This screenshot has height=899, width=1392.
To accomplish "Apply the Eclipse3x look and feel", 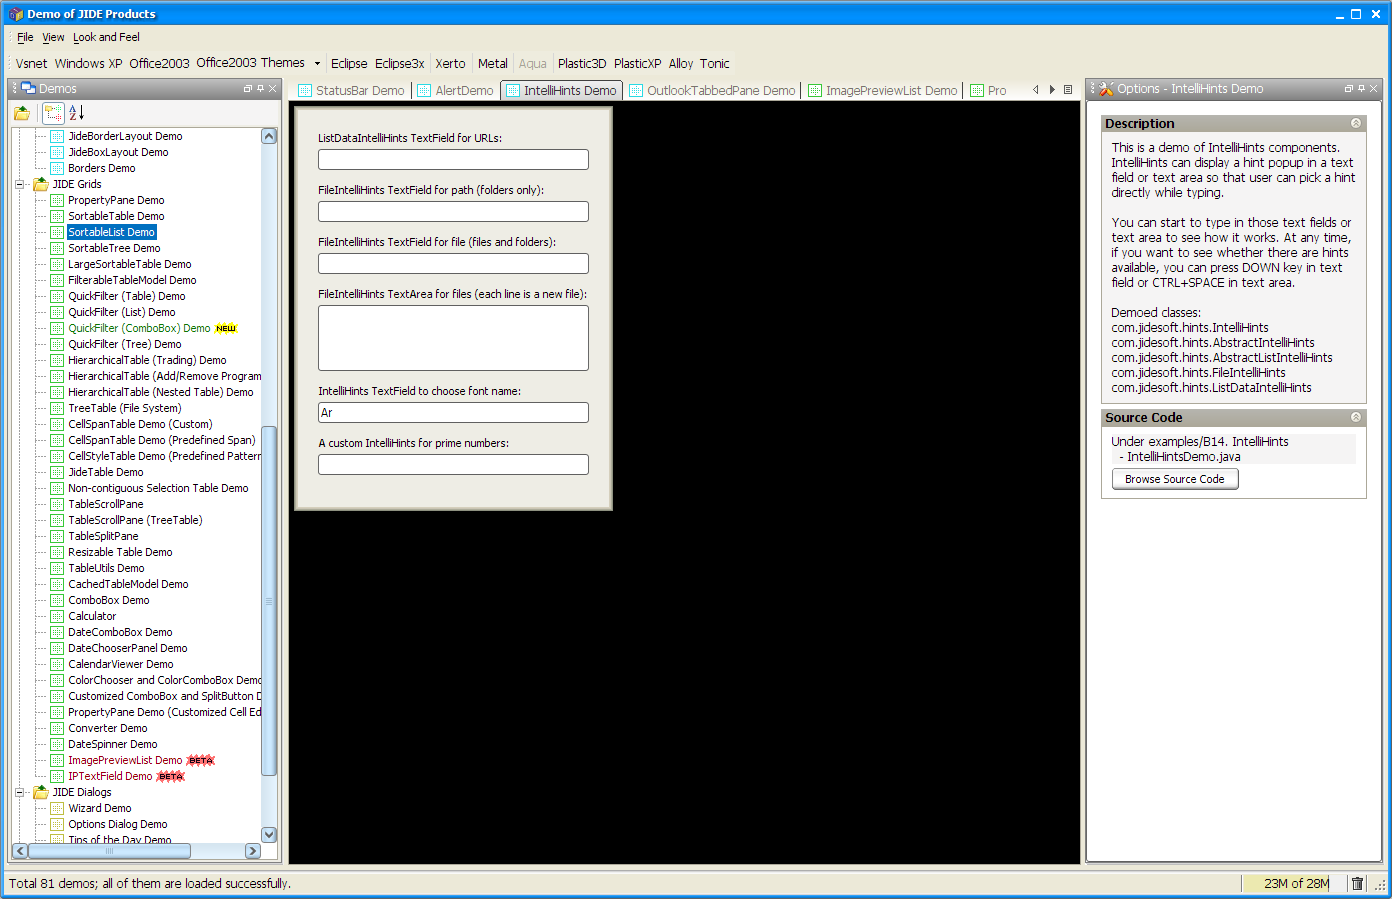I will [x=400, y=63].
